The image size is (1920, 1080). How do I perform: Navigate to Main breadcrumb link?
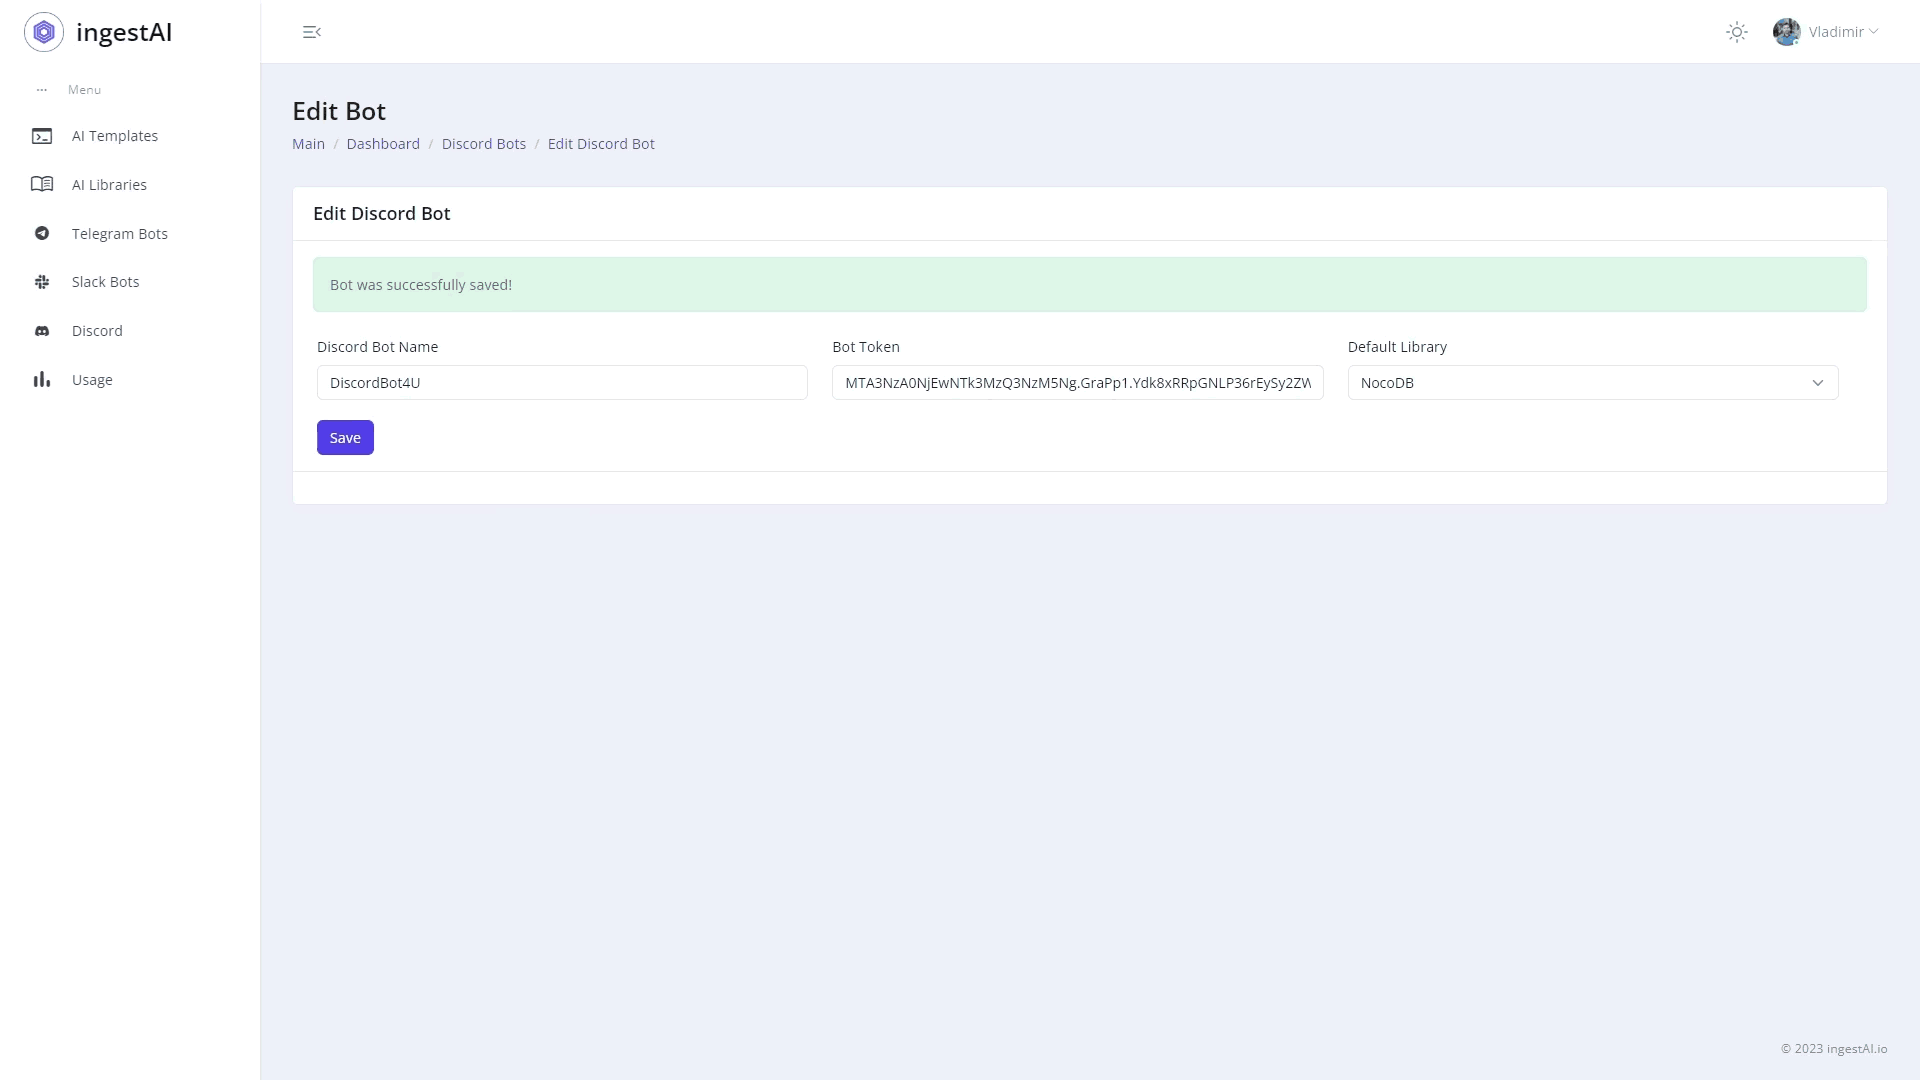[x=308, y=144]
